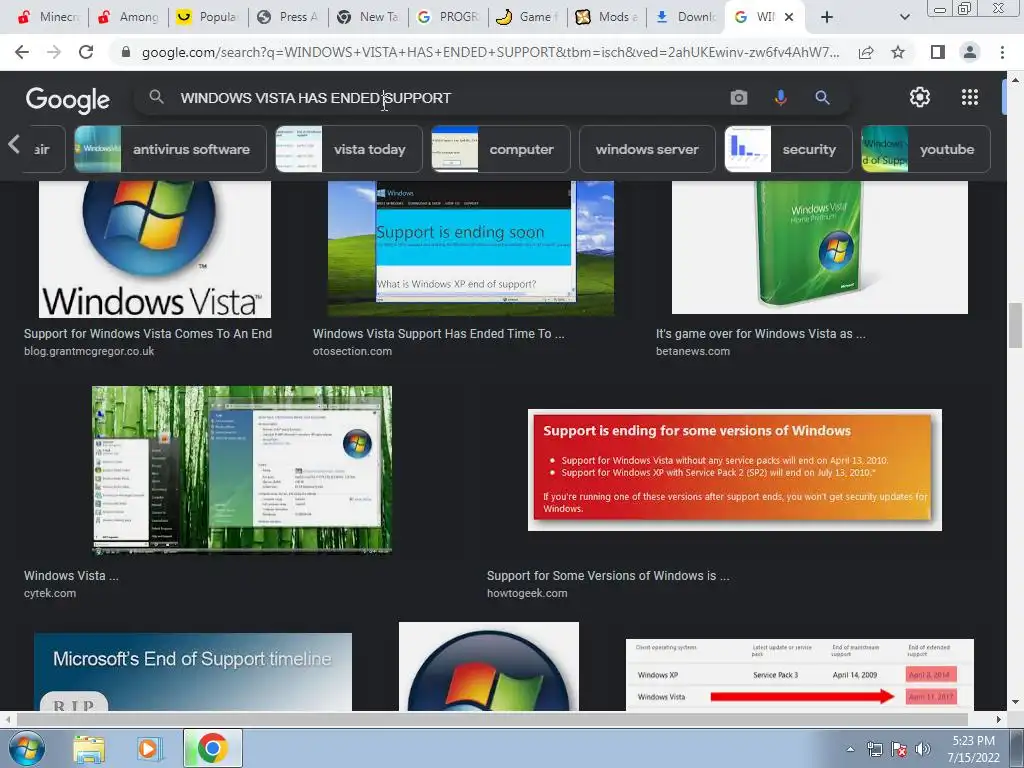This screenshot has width=1024, height=768.
Task: Expand the tab search dropdown
Action: (904, 17)
